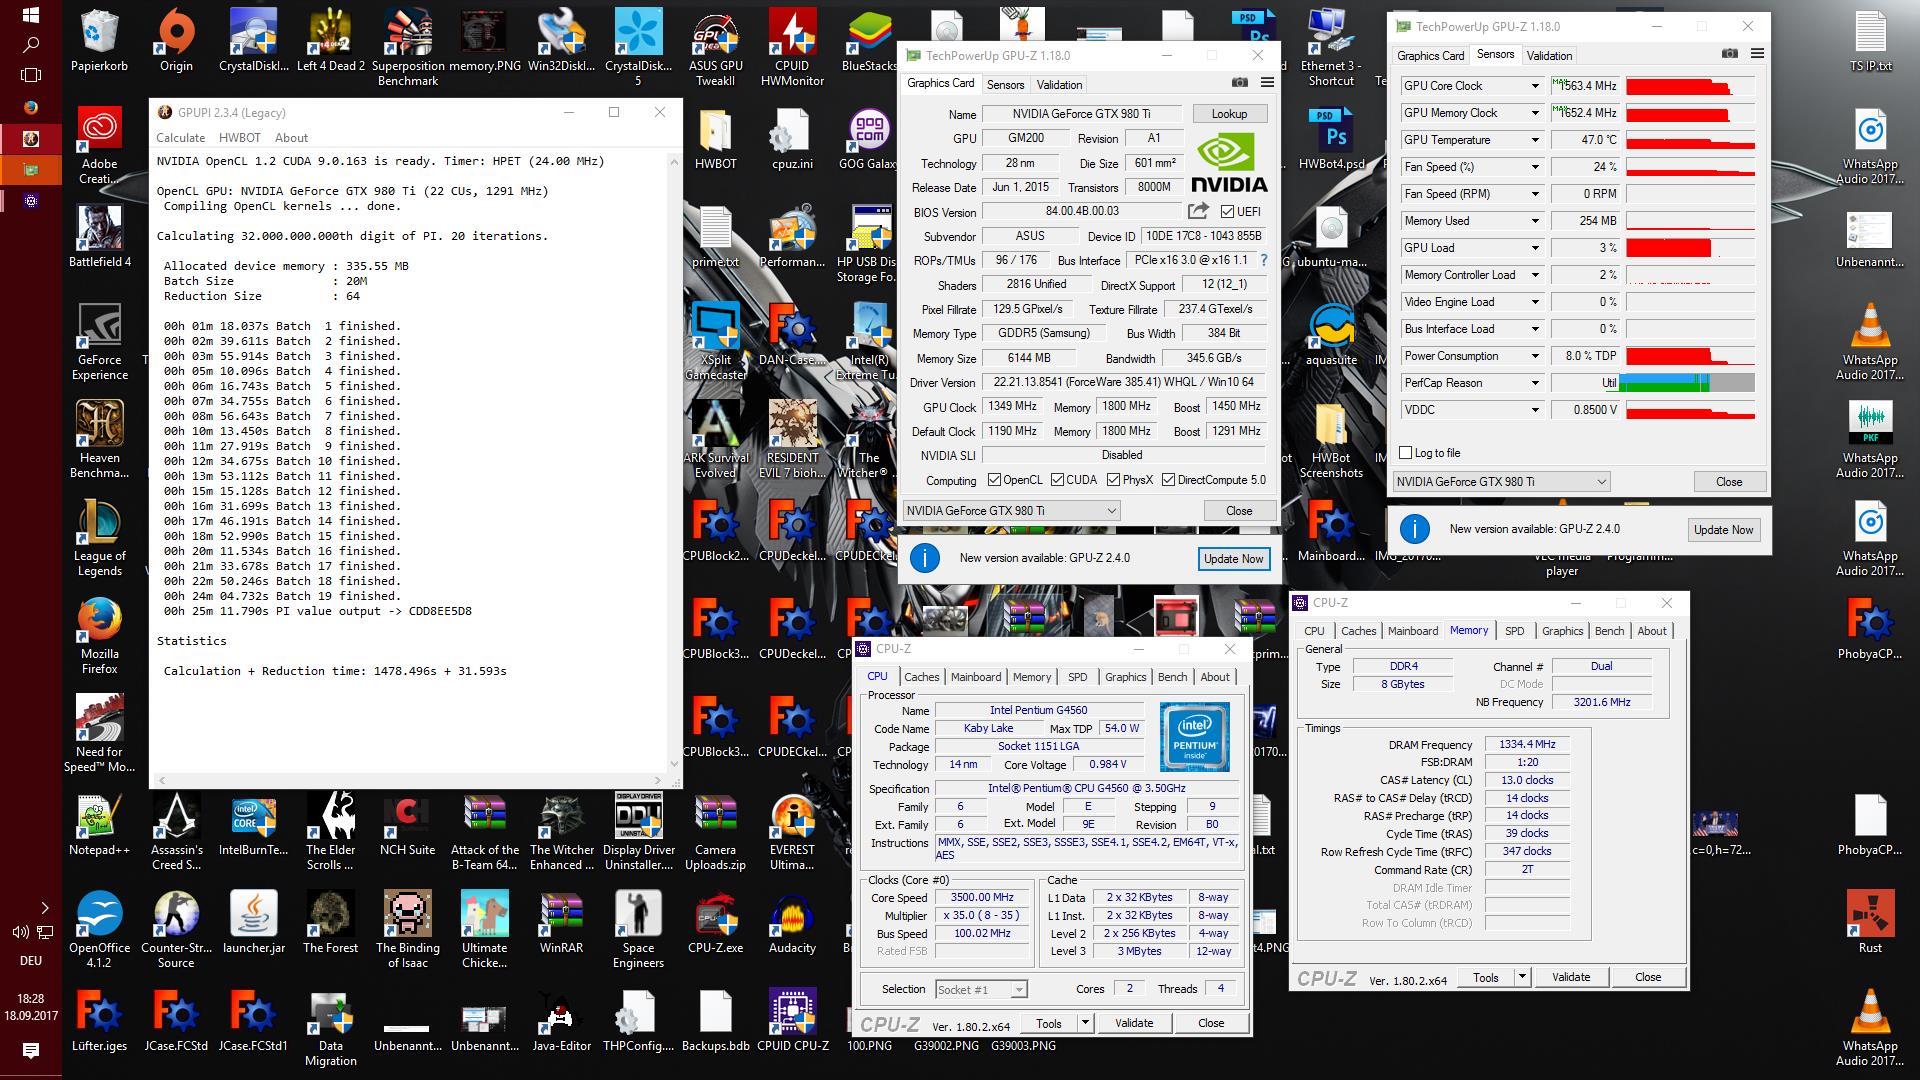This screenshot has width=1920, height=1080.
Task: Switch to Caches tab in CPU-Z CPU window
Action: (x=921, y=677)
